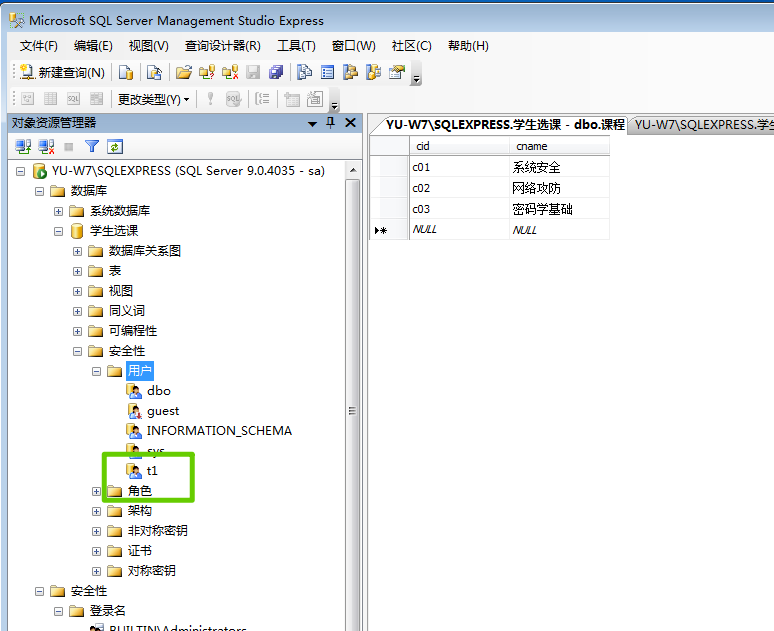Image resolution: width=774 pixels, height=631 pixels.
Task: Open the query designer toolbar overflow arrow
Action: tap(334, 105)
